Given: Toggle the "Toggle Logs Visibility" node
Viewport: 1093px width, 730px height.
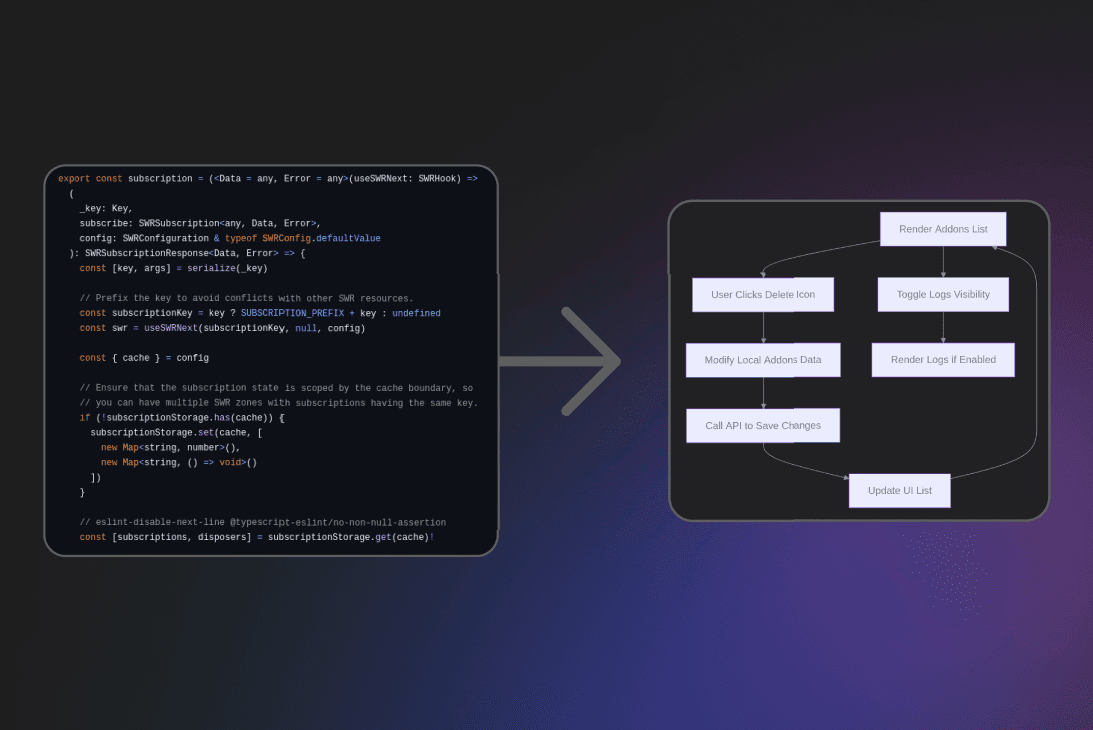Looking at the screenshot, I should point(942,294).
